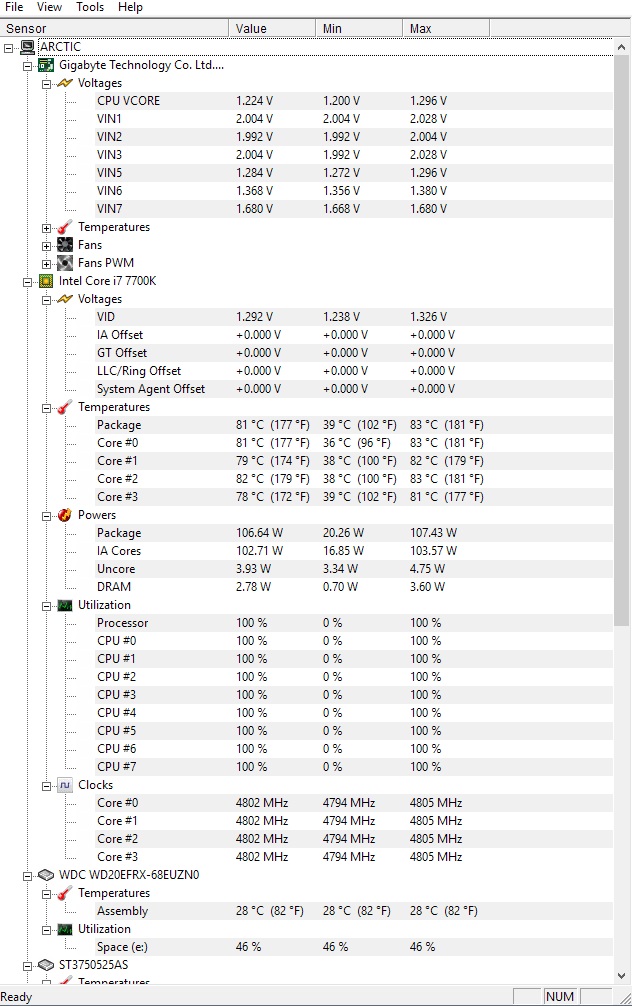Click the Powers flame icon
Image resolution: width=632 pixels, height=1006 pixels.
pyautogui.click(x=65, y=515)
